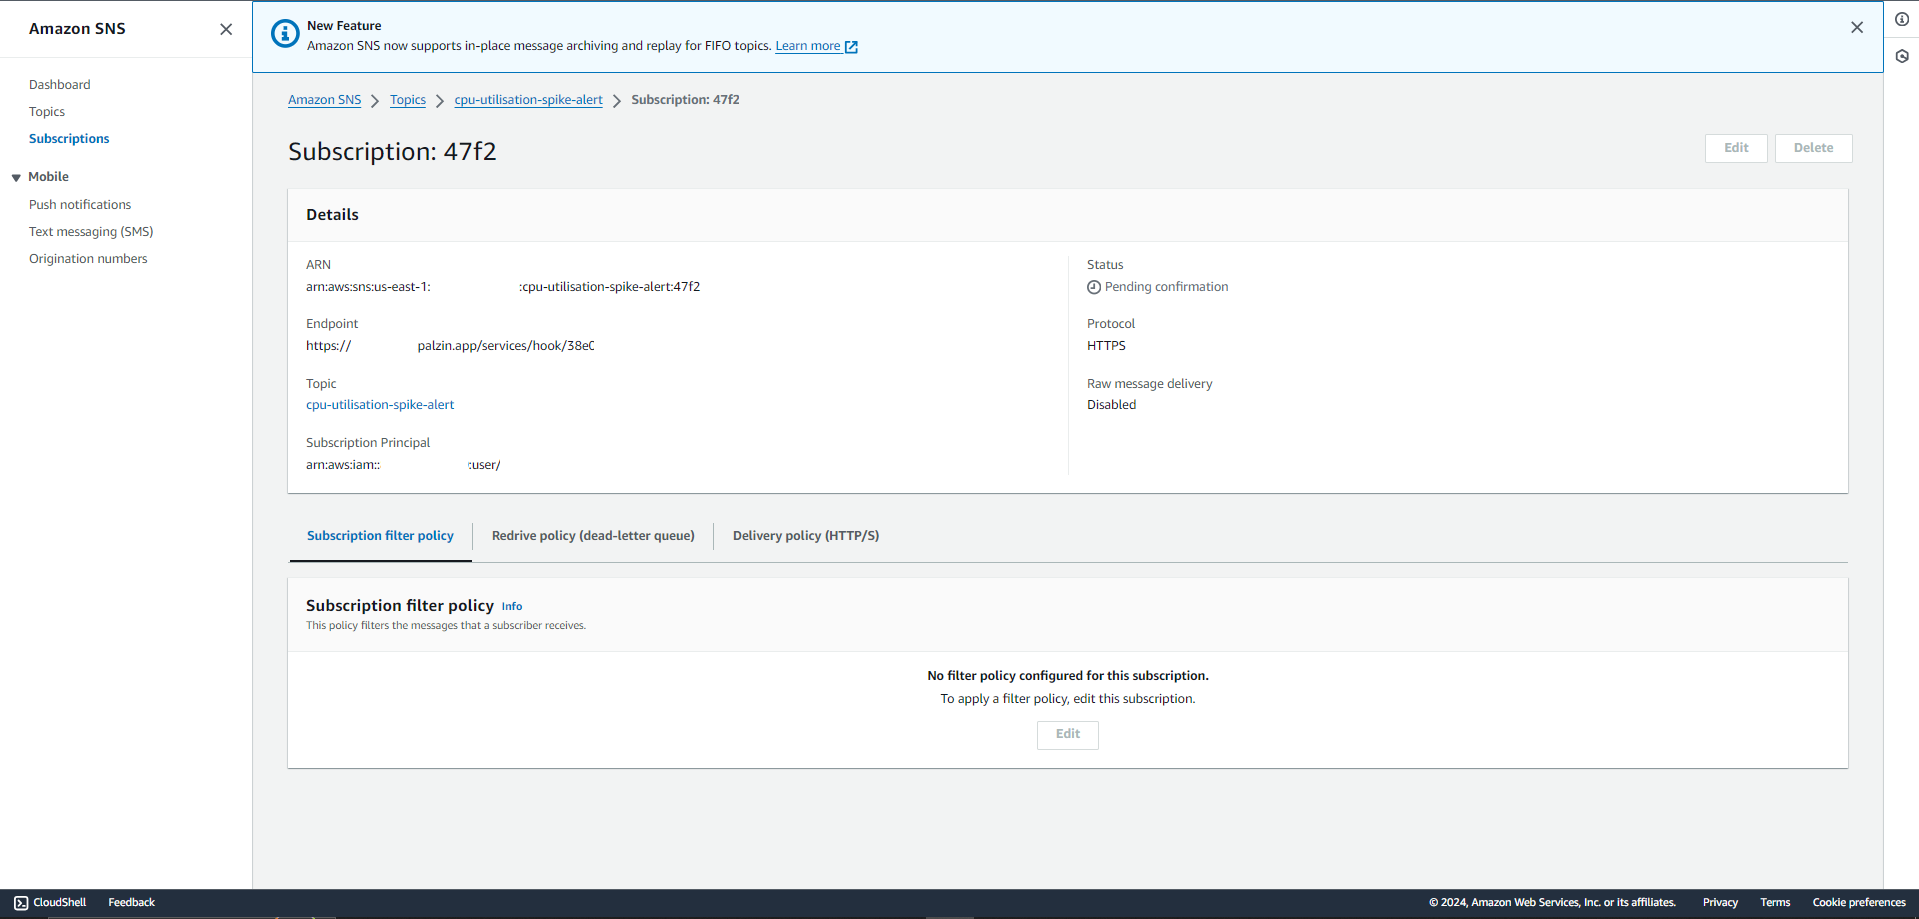Open the external link icon beside Learn more

[x=851, y=47]
